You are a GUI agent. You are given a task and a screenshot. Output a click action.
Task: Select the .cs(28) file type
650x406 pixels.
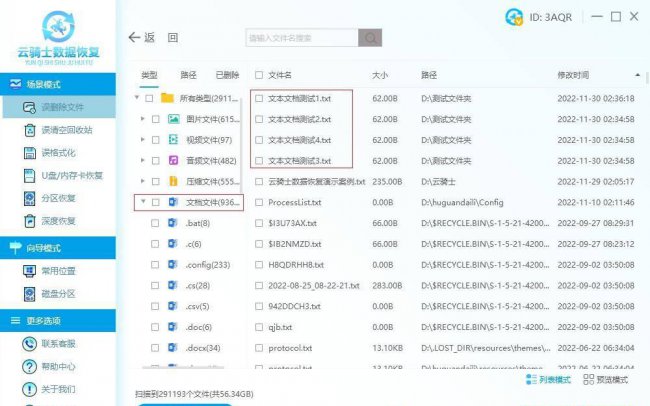click(x=197, y=286)
